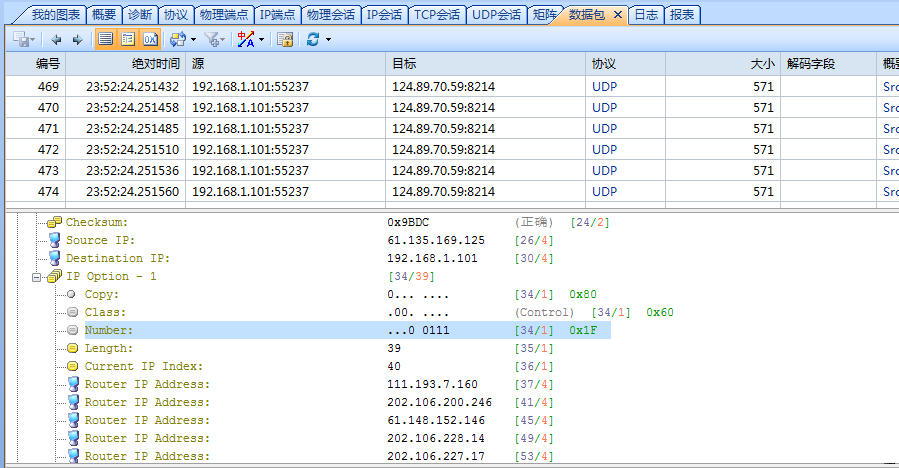Open the display layout dropdown arrow
Image resolution: width=899 pixels, height=468 pixels.
click(194, 40)
